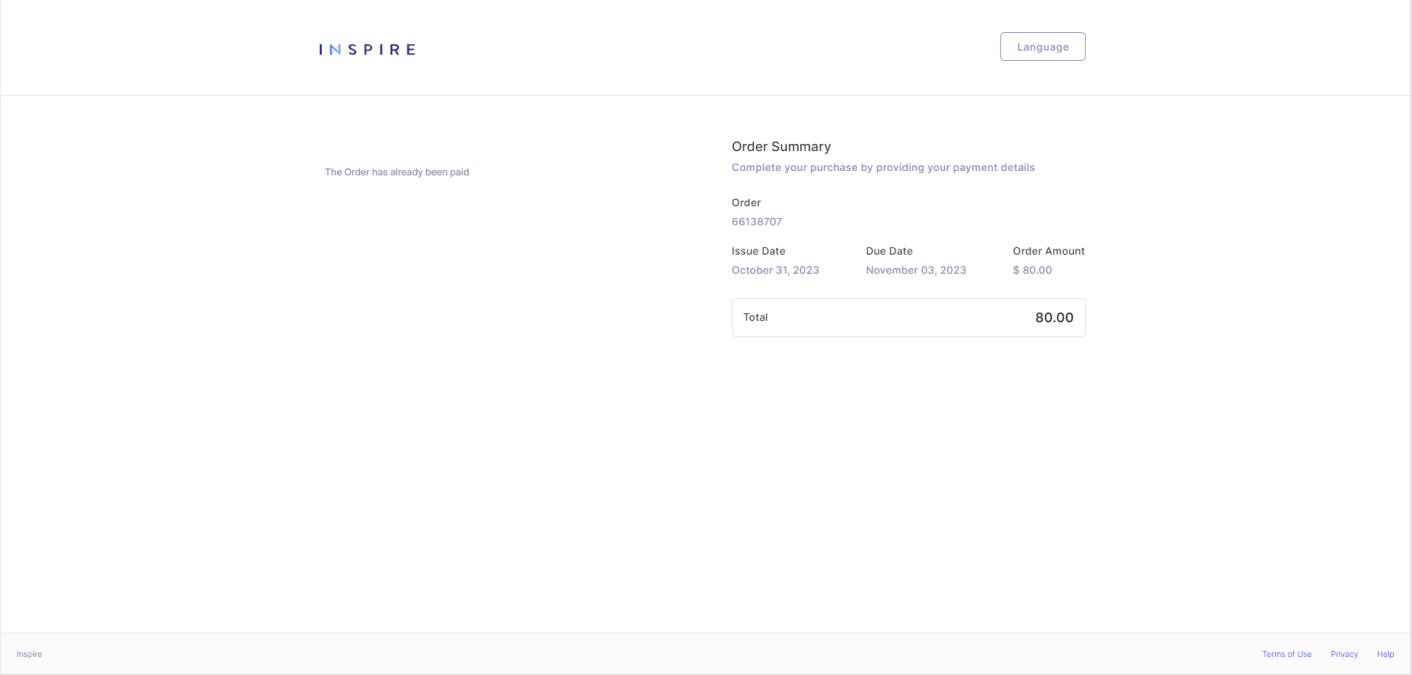Click the Due Date label

coord(889,251)
